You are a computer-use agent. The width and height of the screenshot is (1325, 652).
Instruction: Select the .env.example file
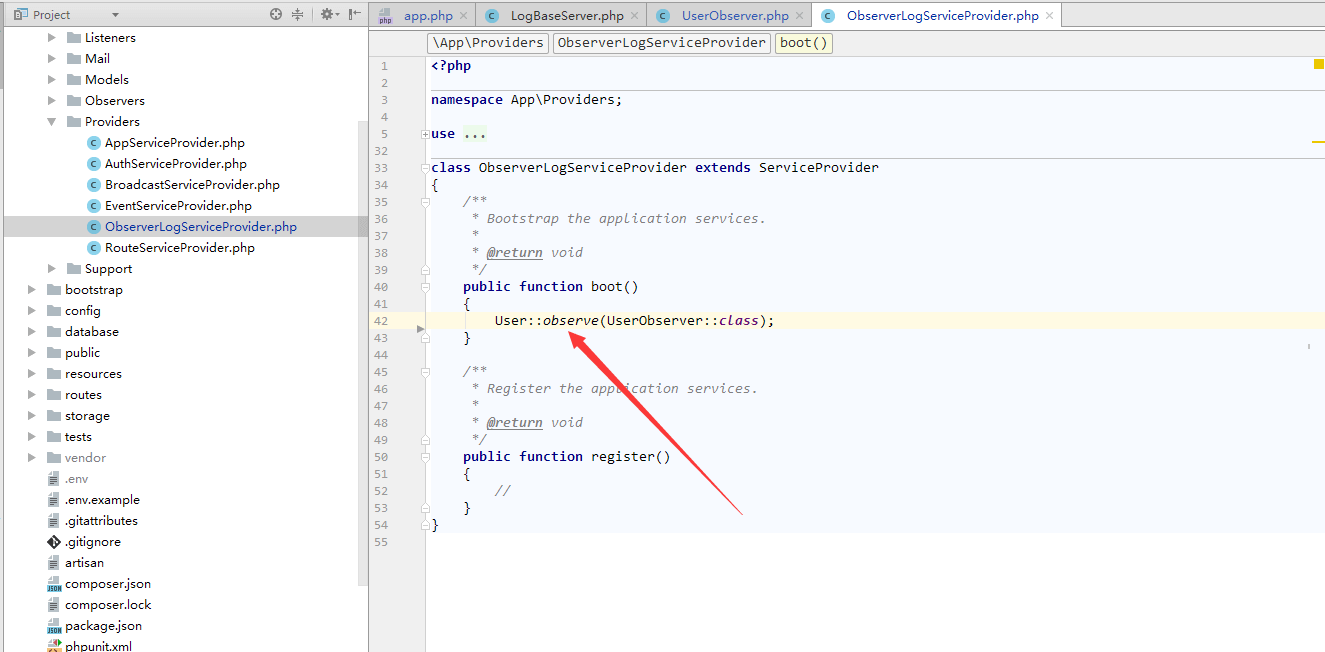[x=102, y=499]
